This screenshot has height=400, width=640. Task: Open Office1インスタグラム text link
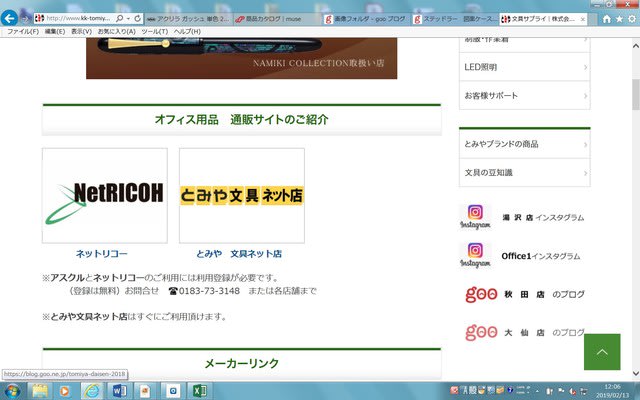point(540,256)
